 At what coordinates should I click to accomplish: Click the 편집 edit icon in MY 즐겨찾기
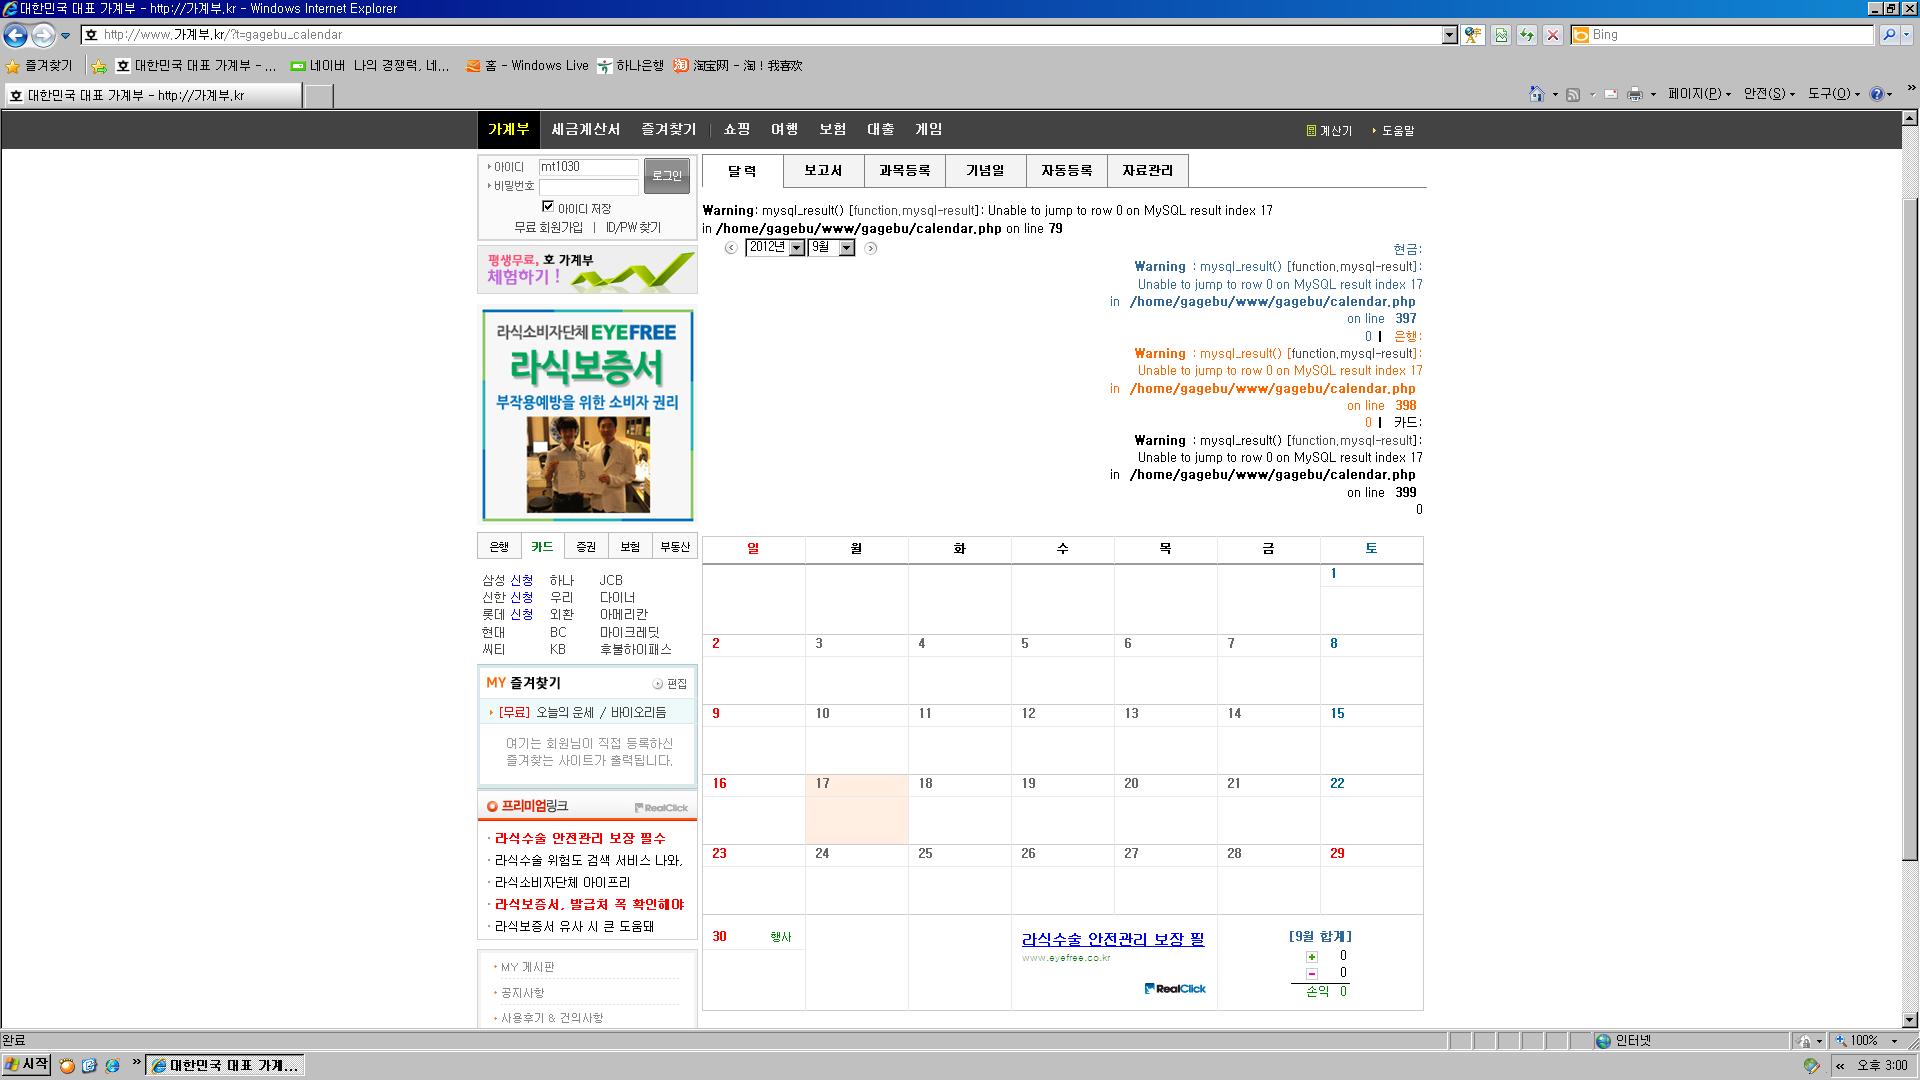(x=670, y=684)
